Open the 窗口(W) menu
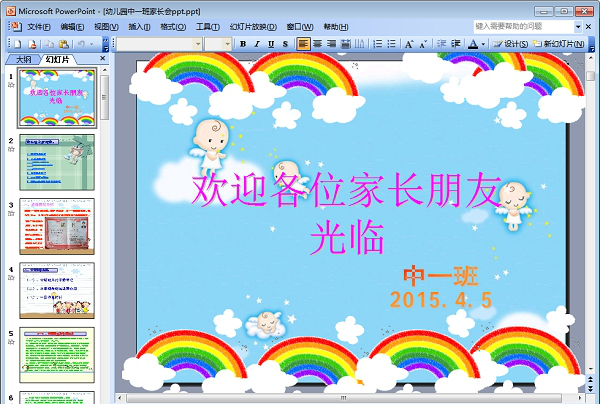This screenshot has height=420, width=600. pos(300,27)
